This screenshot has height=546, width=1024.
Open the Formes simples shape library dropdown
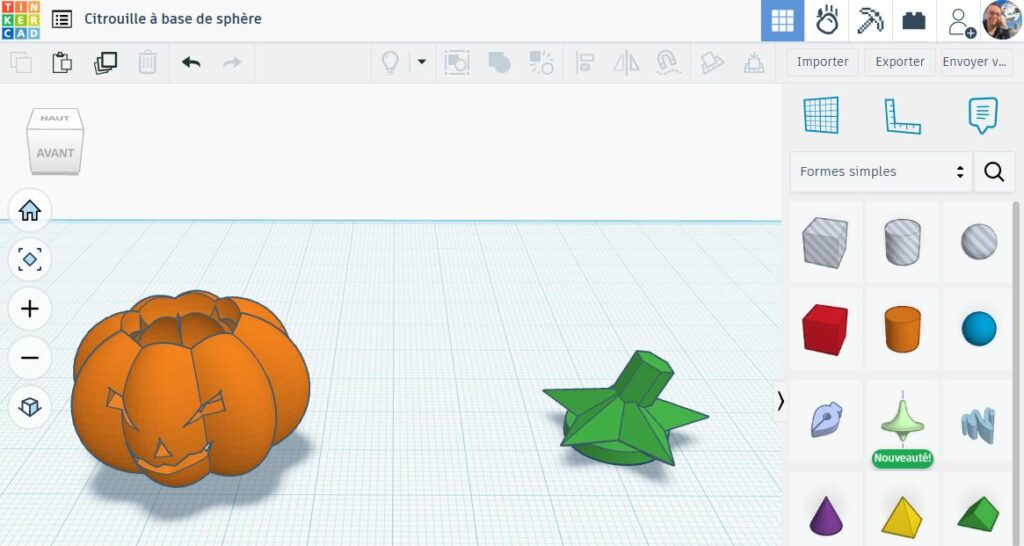tap(881, 172)
